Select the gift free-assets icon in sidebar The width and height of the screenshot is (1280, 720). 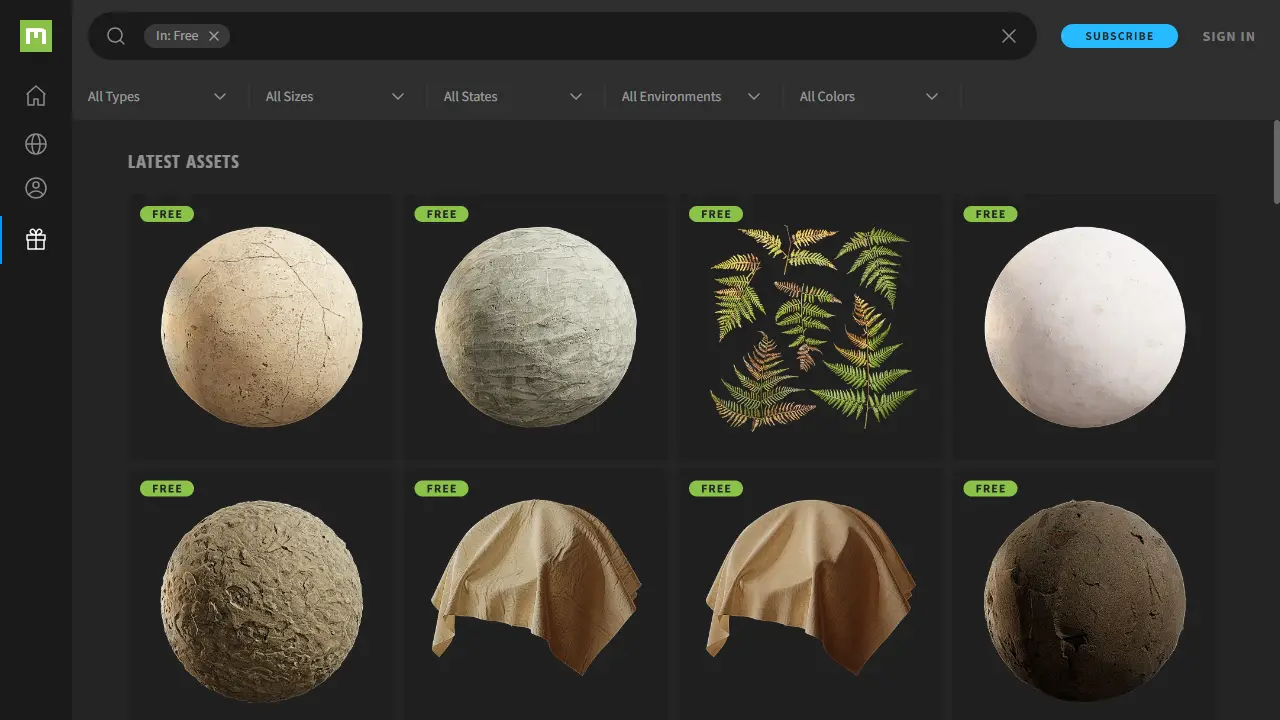point(35,239)
